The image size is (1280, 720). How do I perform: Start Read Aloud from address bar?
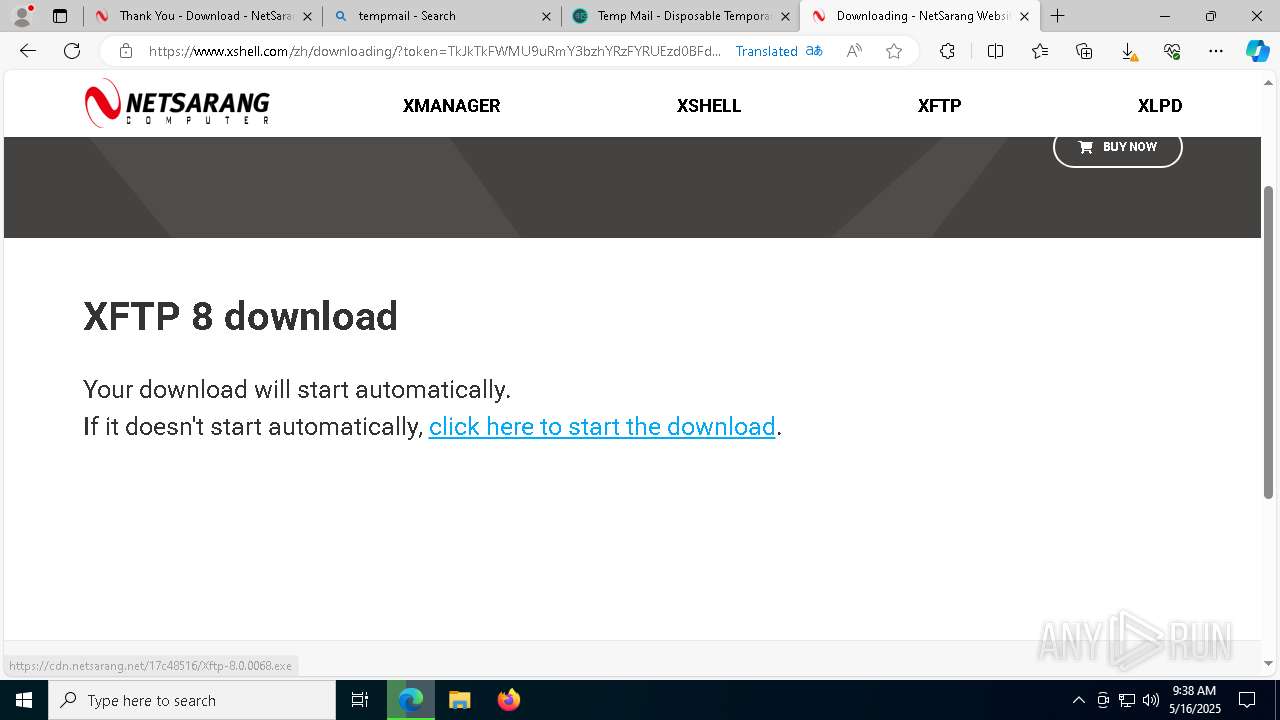[854, 51]
